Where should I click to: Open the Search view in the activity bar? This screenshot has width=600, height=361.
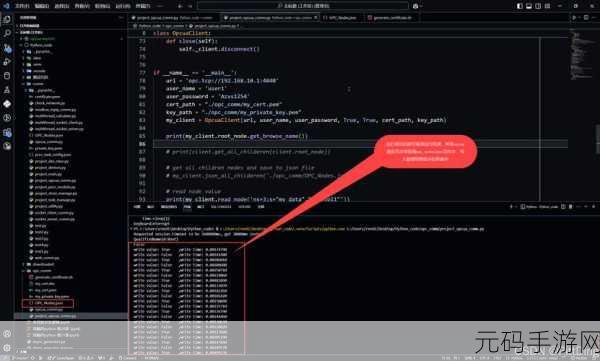tap(7, 33)
